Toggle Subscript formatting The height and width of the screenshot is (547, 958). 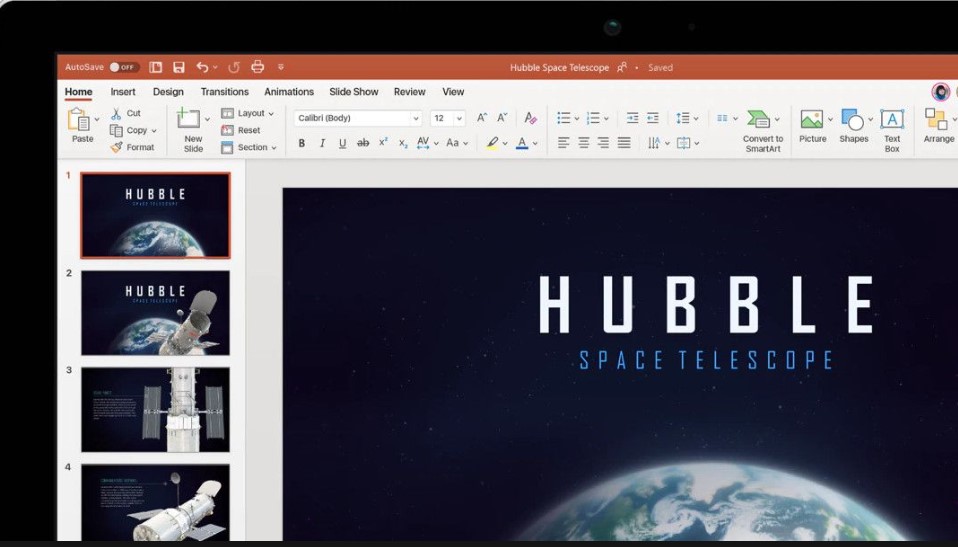[x=403, y=144]
